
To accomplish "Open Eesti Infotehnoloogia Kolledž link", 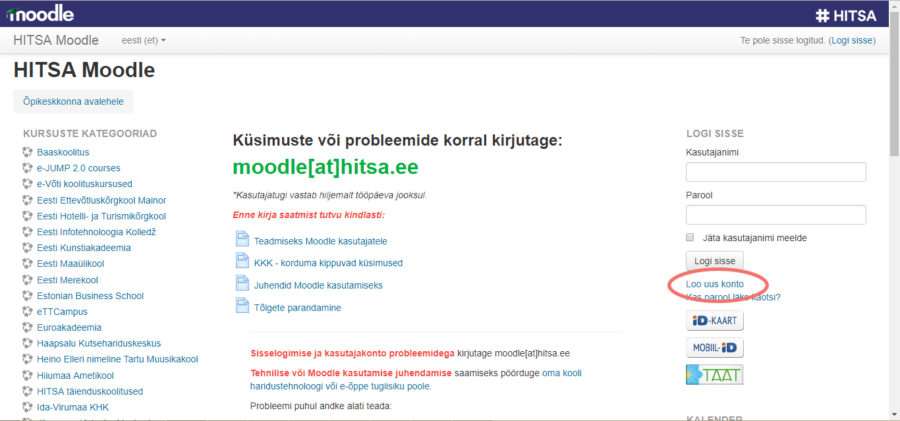I will click(96, 232).
